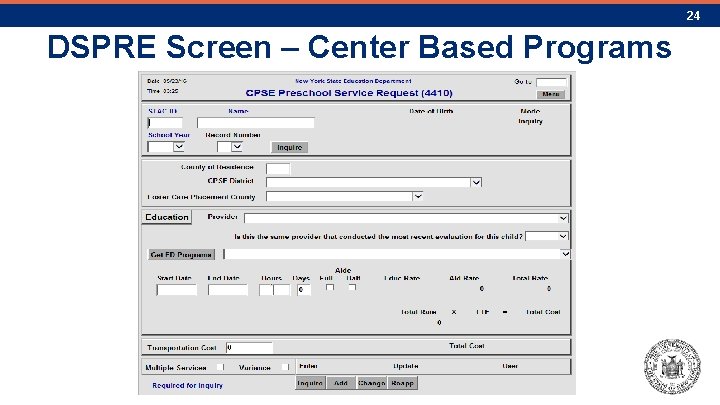Click the Go to input field
Screen dimensions: 720x405
pos(551,82)
